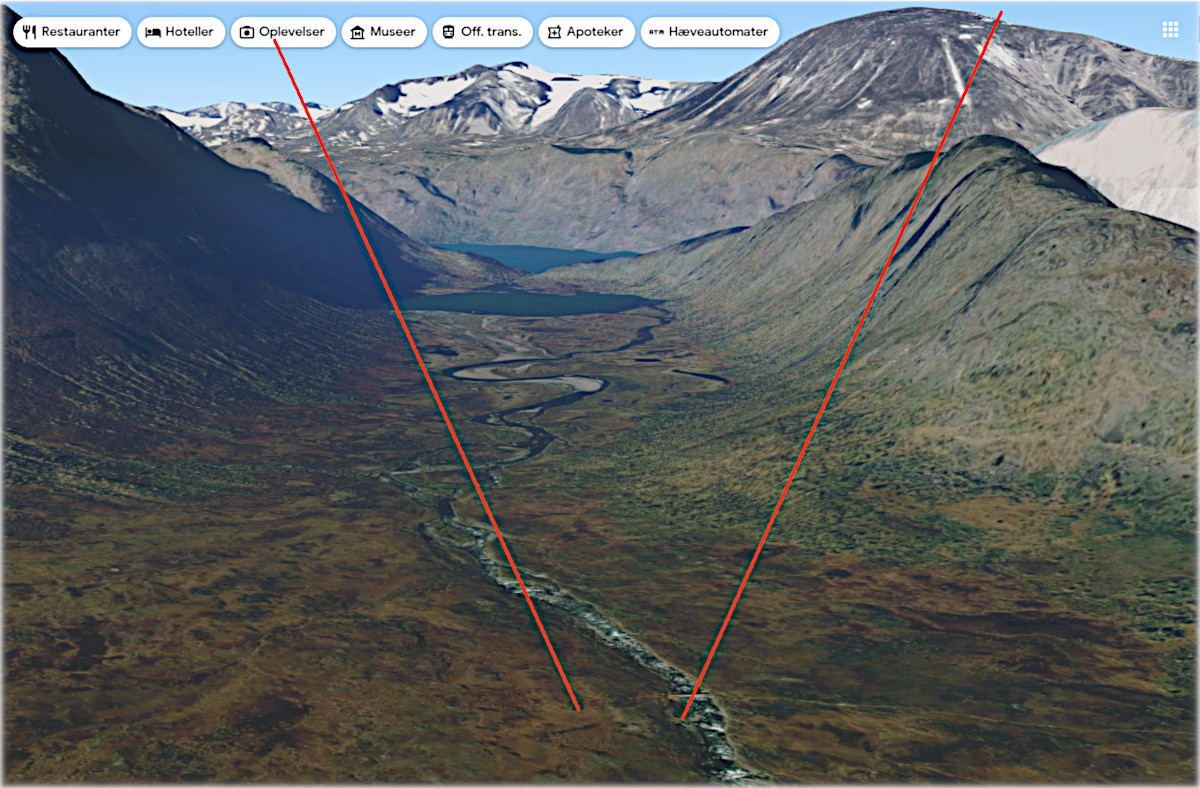Click the bottom endpoint of the left red line
Viewport: 1200px width, 788px height.
(578, 709)
